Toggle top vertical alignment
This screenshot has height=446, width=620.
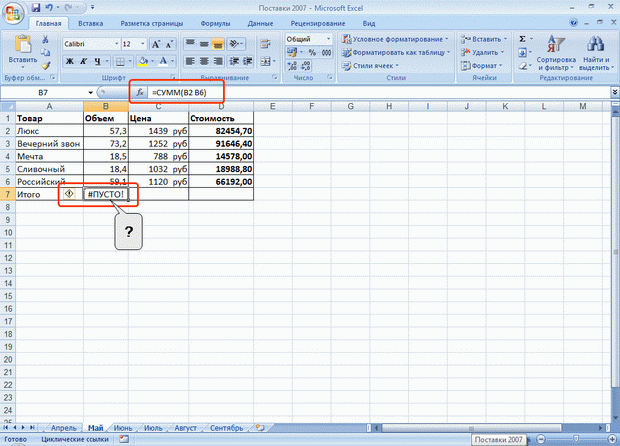[x=190, y=44]
